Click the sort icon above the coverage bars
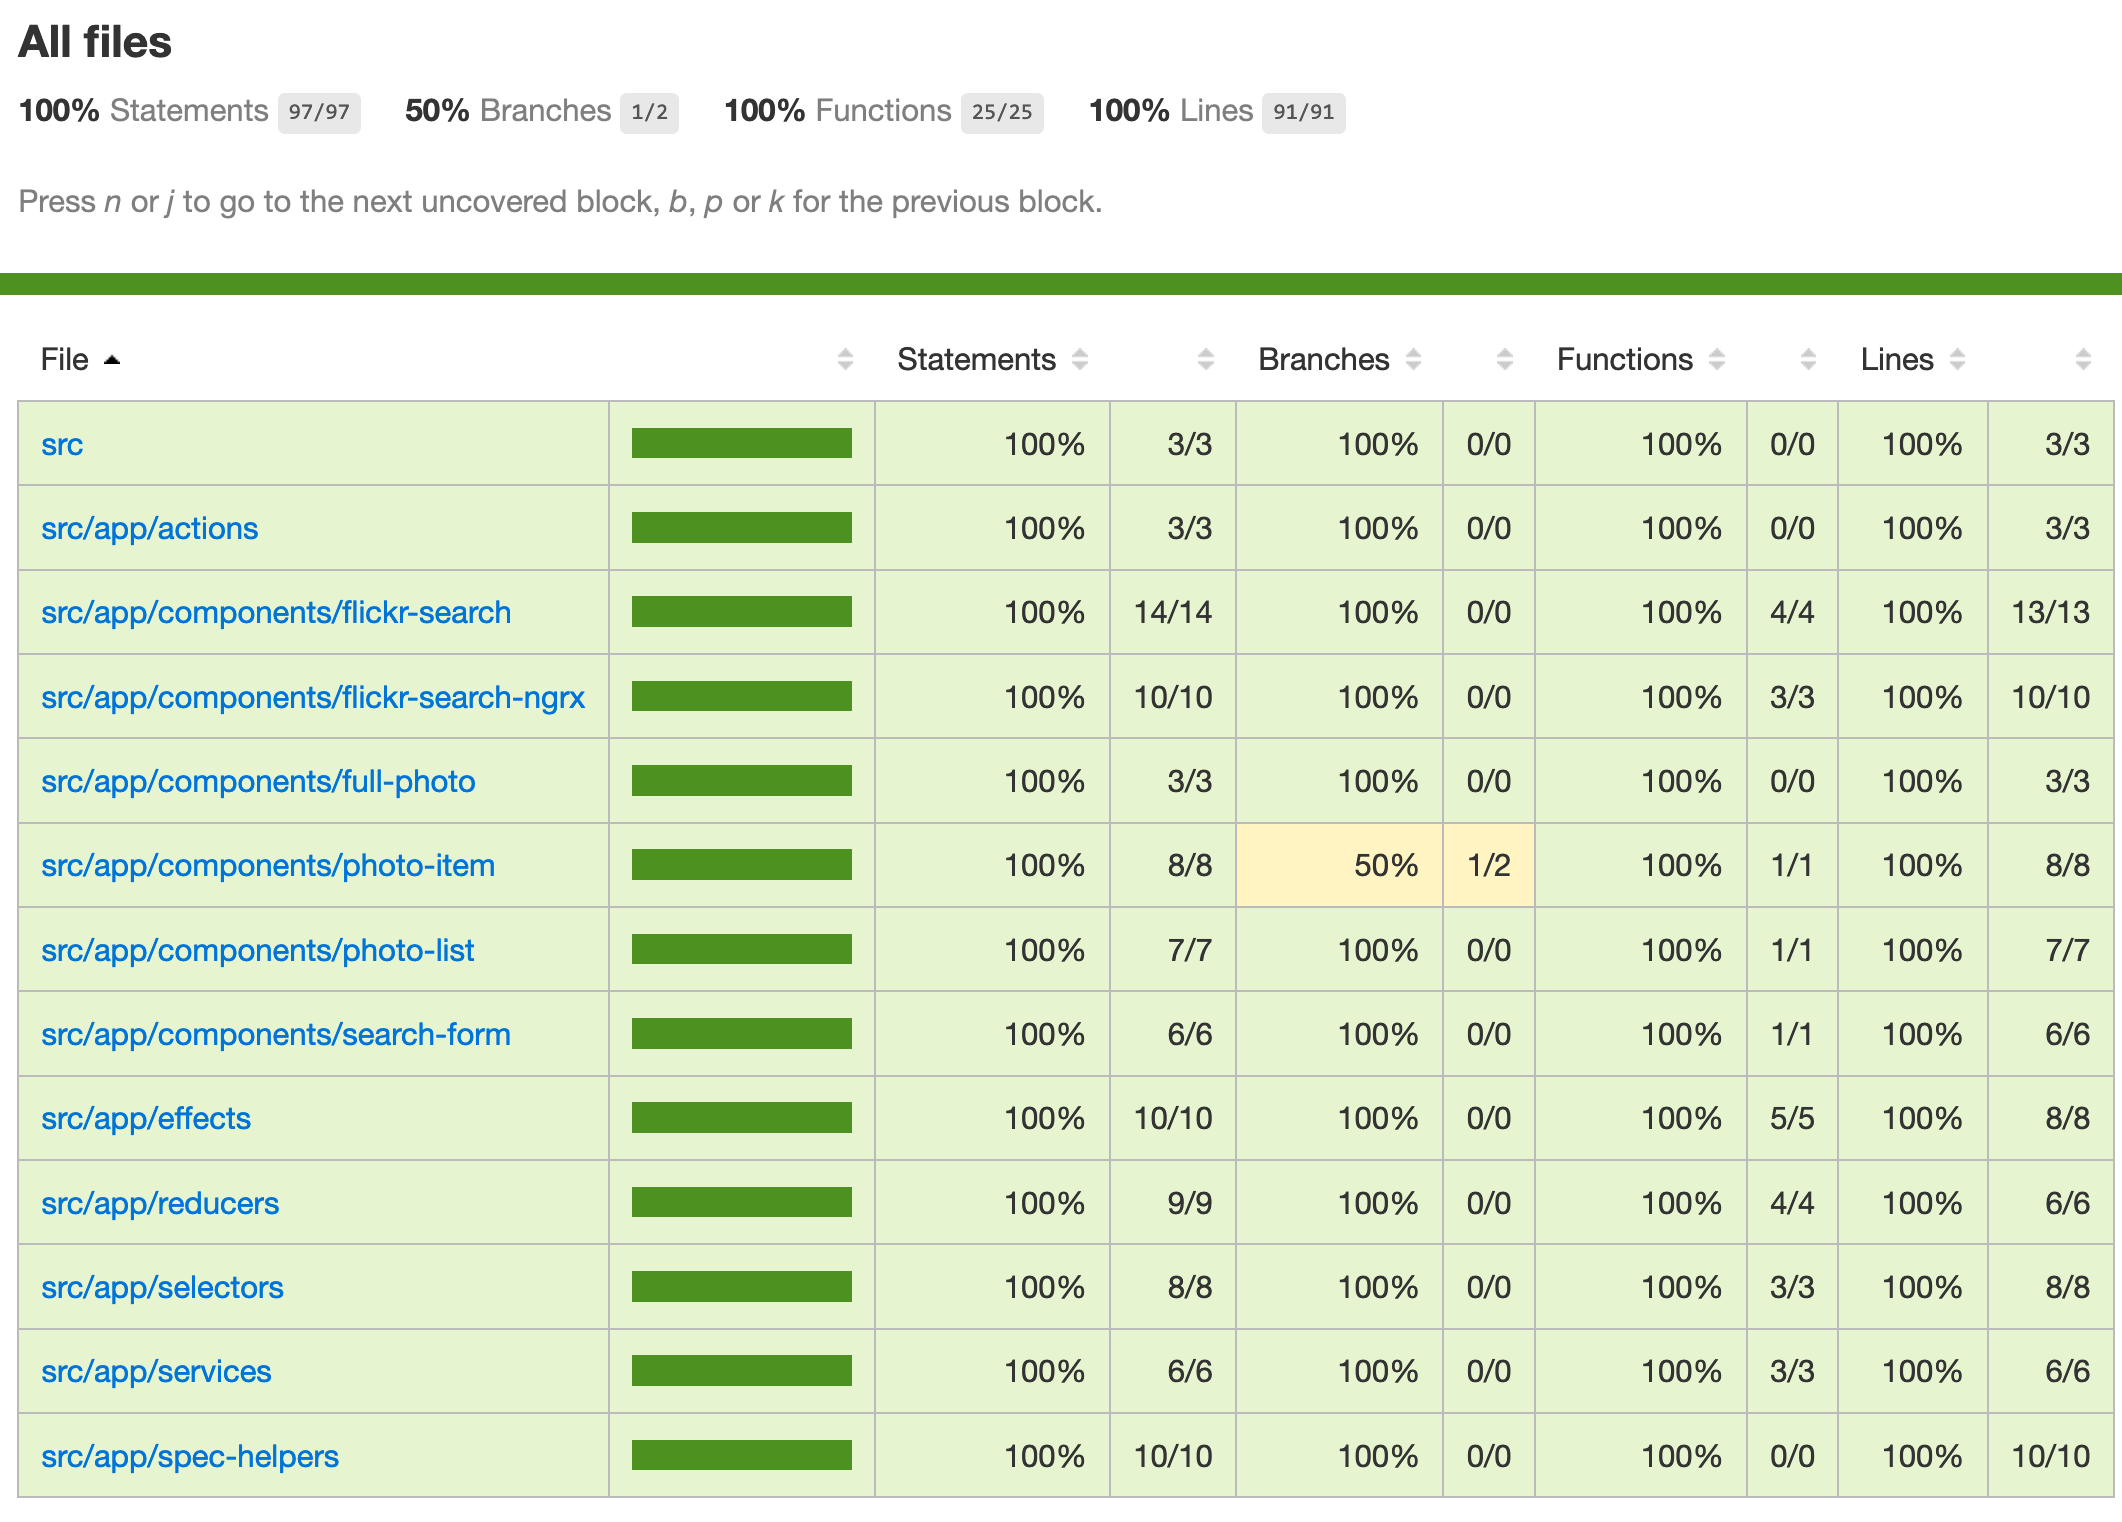Image resolution: width=2122 pixels, height=1522 pixels. coord(845,360)
